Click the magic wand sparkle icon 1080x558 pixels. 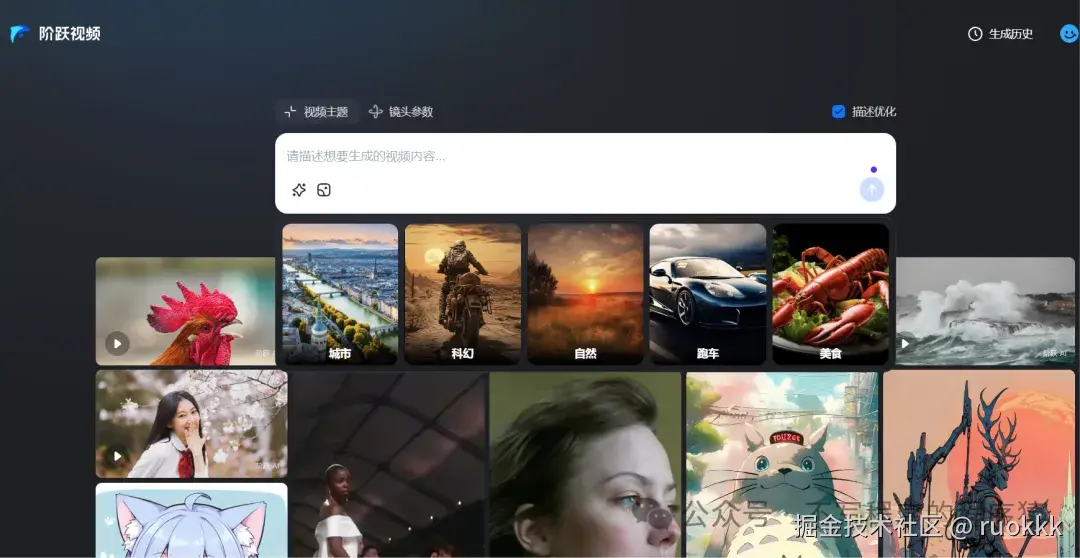(x=299, y=190)
